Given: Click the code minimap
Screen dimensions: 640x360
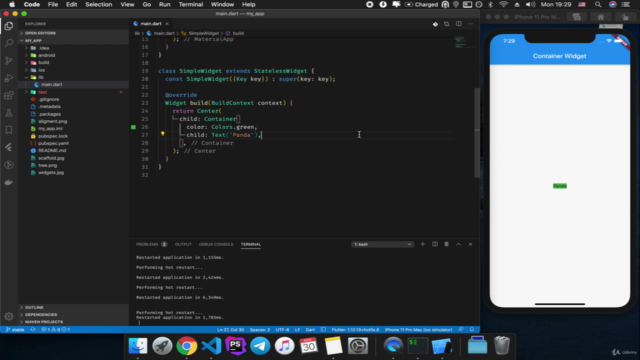Looking at the screenshot, I should tap(464, 42).
